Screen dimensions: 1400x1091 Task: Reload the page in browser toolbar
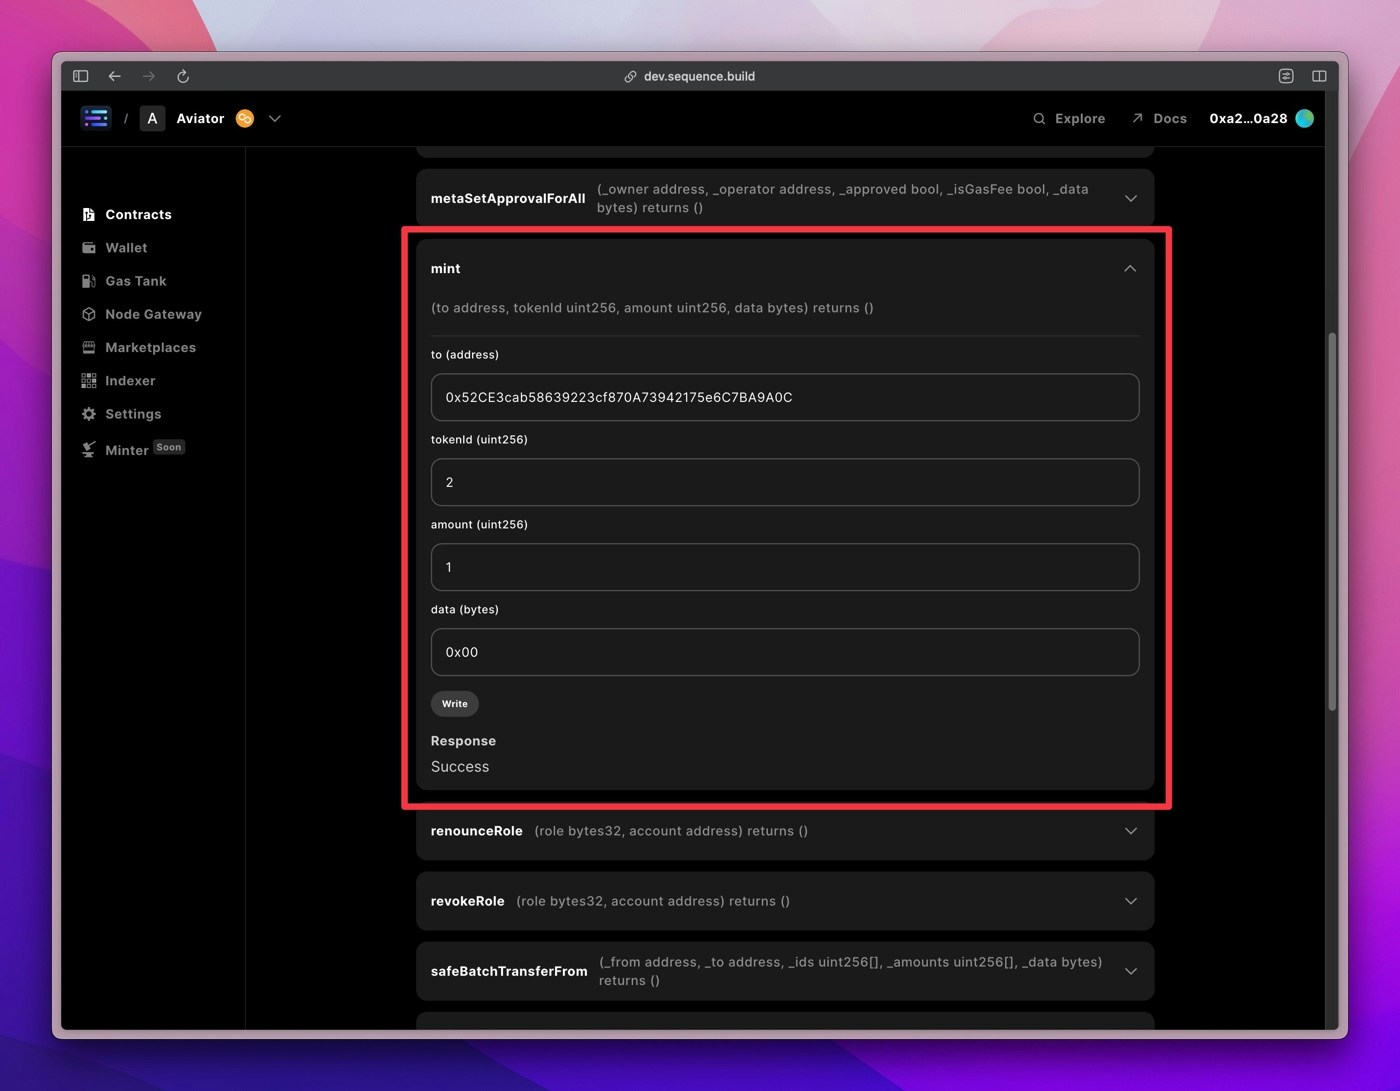183,76
